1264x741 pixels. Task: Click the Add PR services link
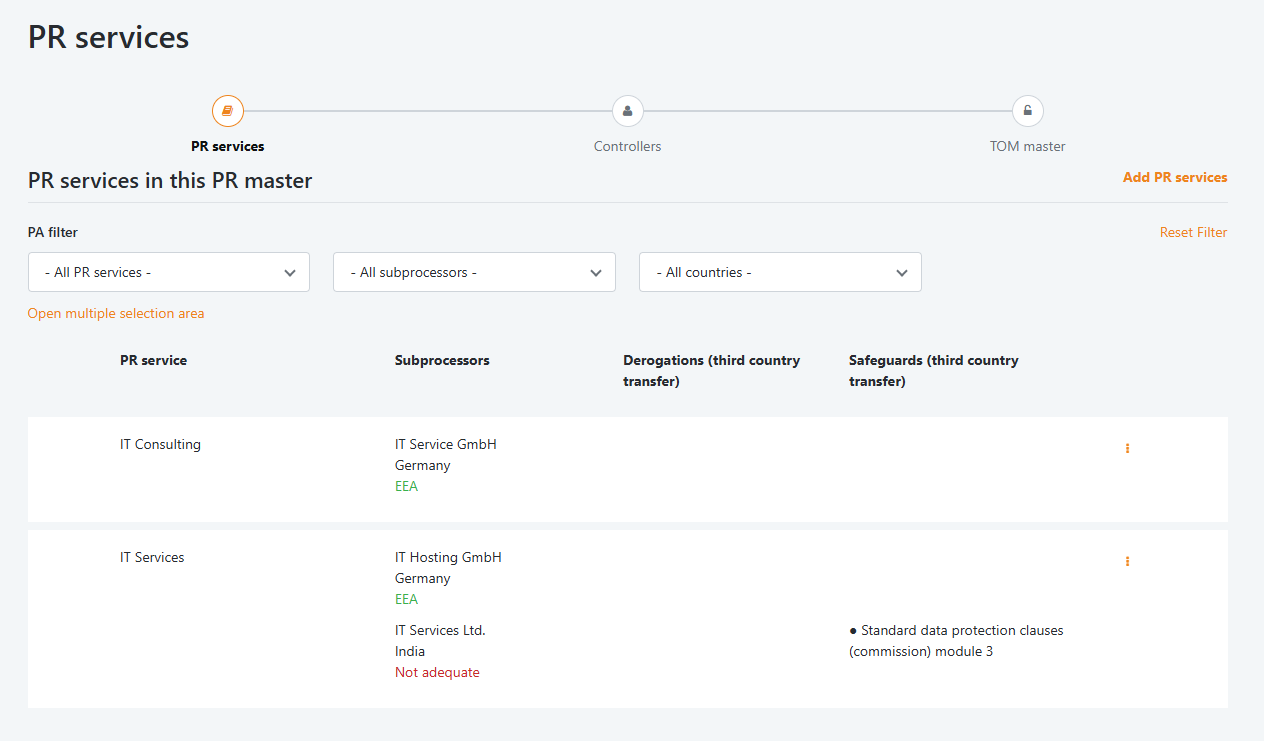click(1174, 177)
